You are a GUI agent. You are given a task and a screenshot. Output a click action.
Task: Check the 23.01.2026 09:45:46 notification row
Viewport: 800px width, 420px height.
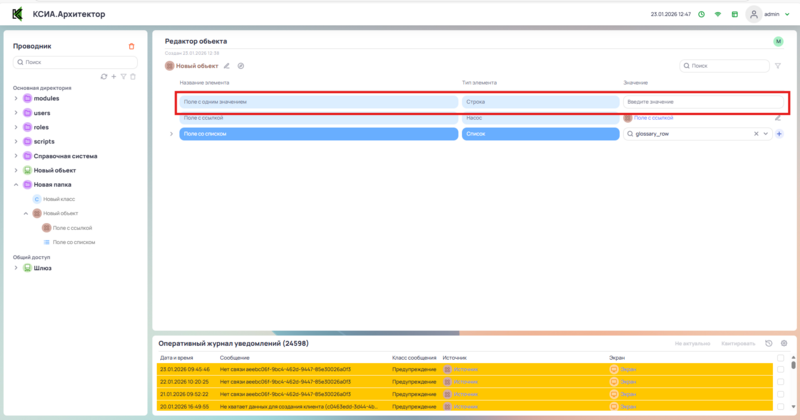click(x=781, y=369)
